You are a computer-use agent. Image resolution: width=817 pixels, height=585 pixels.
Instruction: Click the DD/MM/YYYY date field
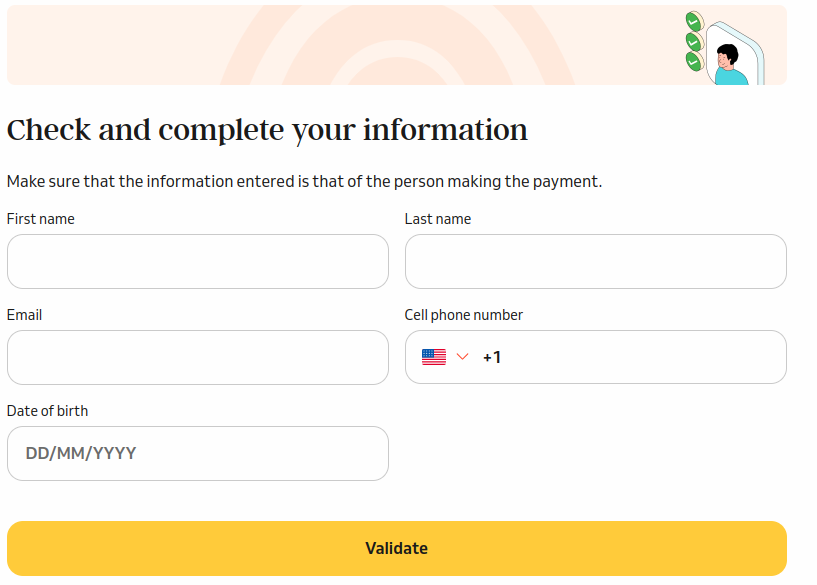197,453
